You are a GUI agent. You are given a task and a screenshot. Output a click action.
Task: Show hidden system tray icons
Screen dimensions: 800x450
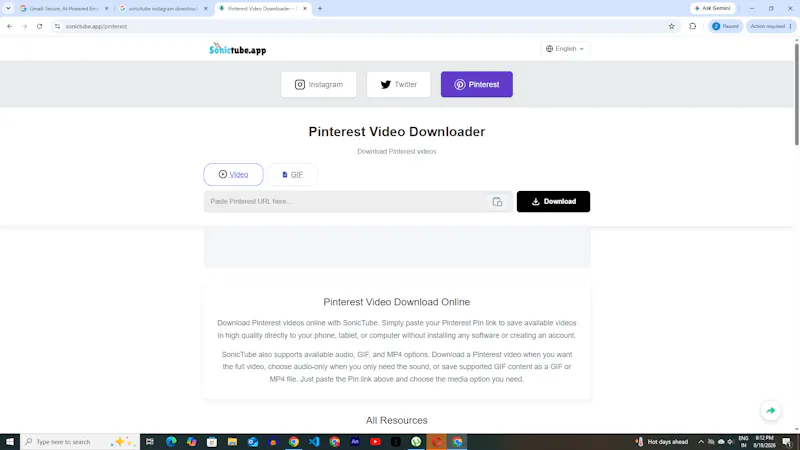click(701, 442)
